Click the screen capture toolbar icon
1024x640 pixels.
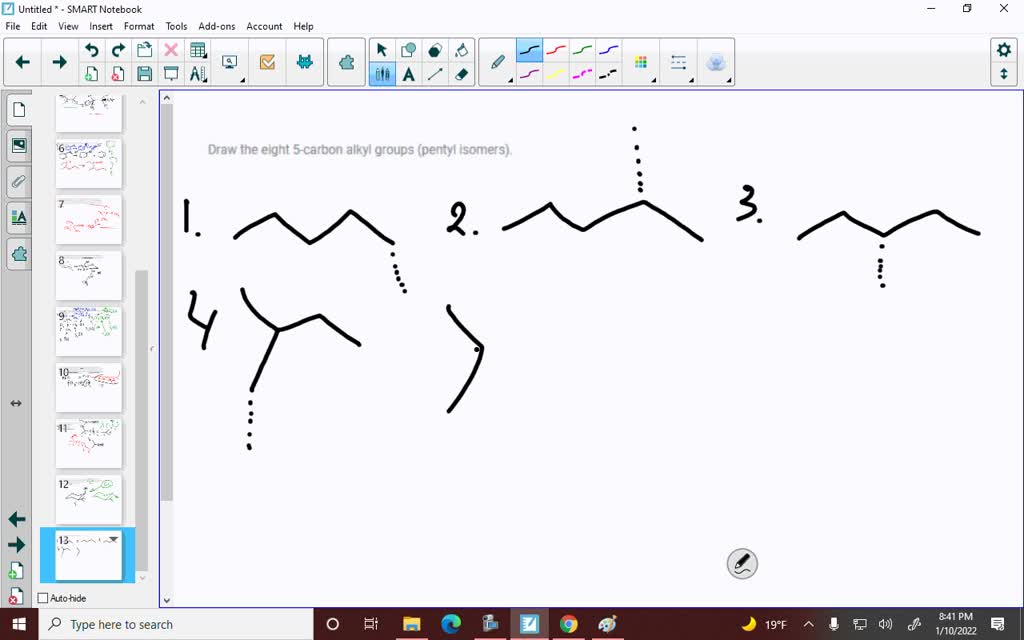coord(228,60)
